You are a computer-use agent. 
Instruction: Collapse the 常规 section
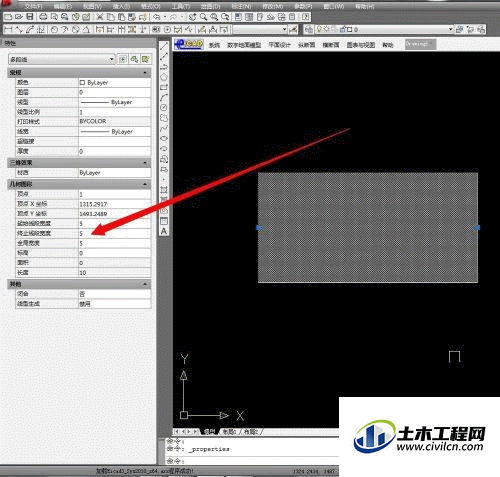pos(145,73)
